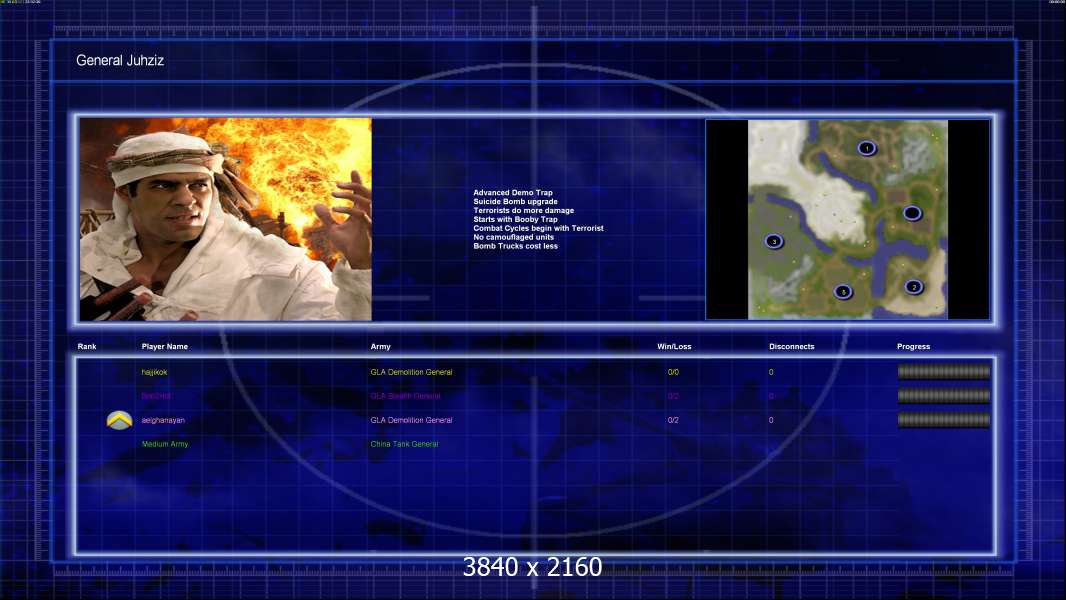Click the Progress column header
The width and height of the screenshot is (1066, 600).
tap(913, 347)
